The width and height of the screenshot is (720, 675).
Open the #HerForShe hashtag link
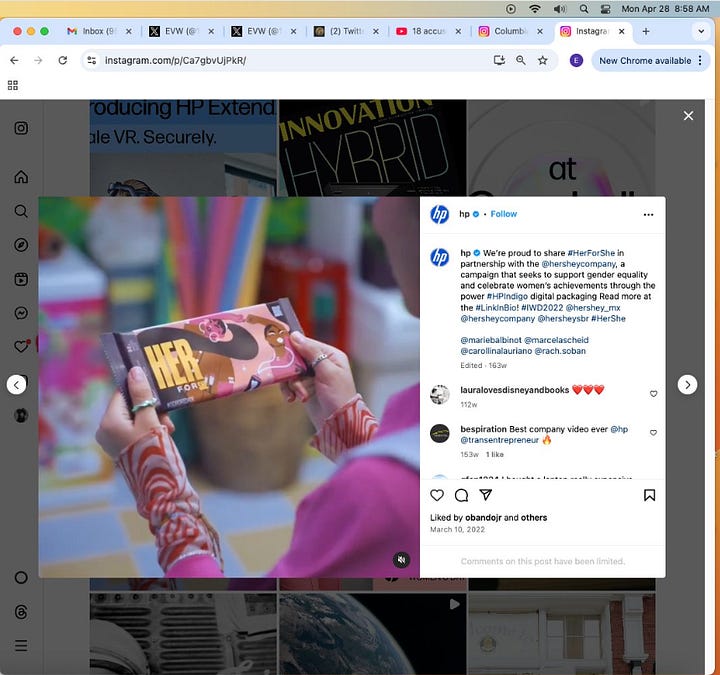(591, 253)
